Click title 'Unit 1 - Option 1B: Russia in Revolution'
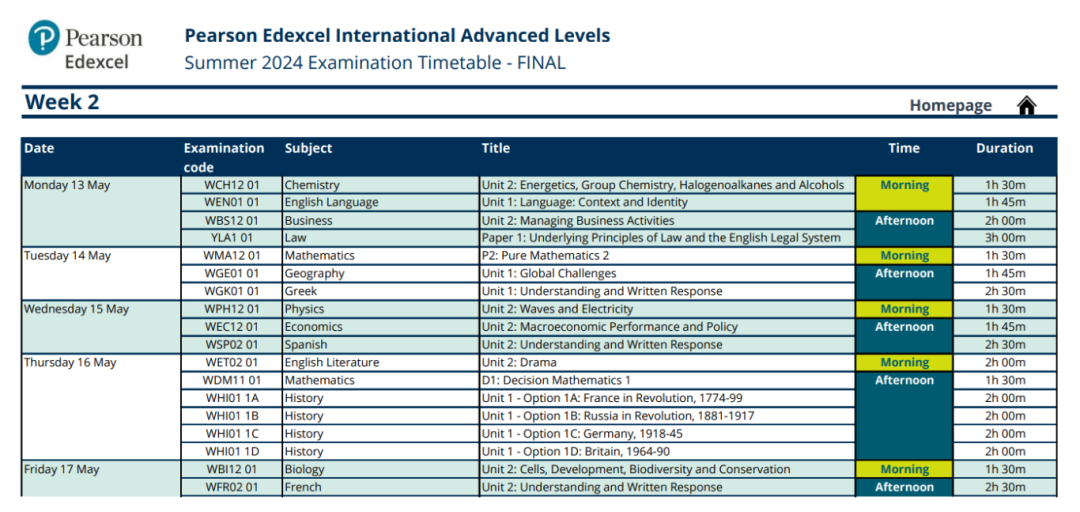1080x512 pixels. 618,416
